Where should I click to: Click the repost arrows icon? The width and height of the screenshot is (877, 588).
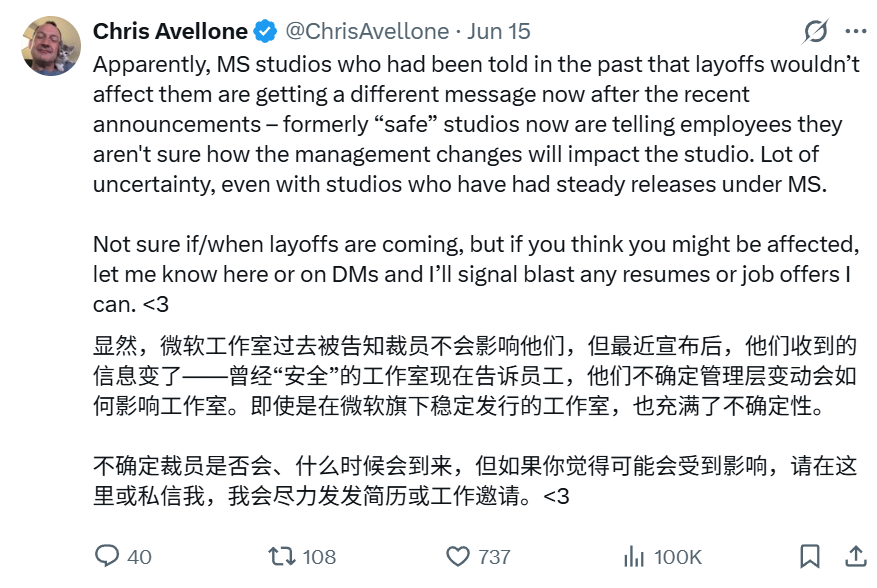[281, 556]
